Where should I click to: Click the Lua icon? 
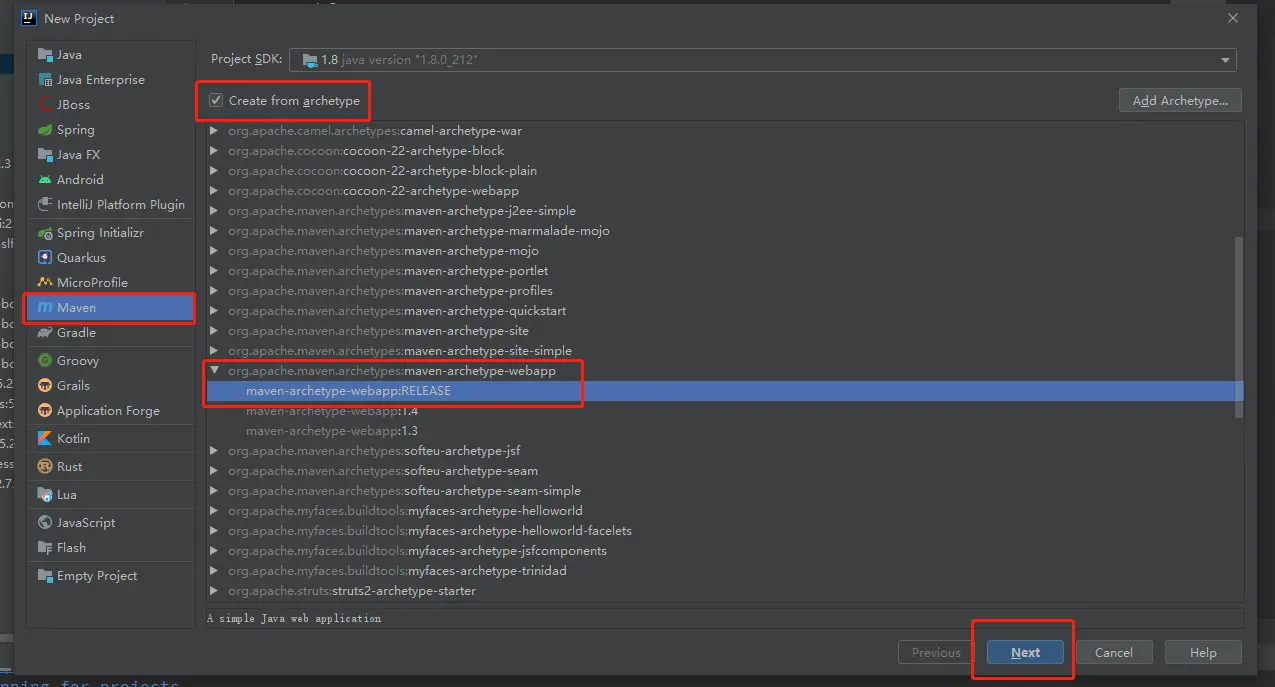[x=45, y=495]
